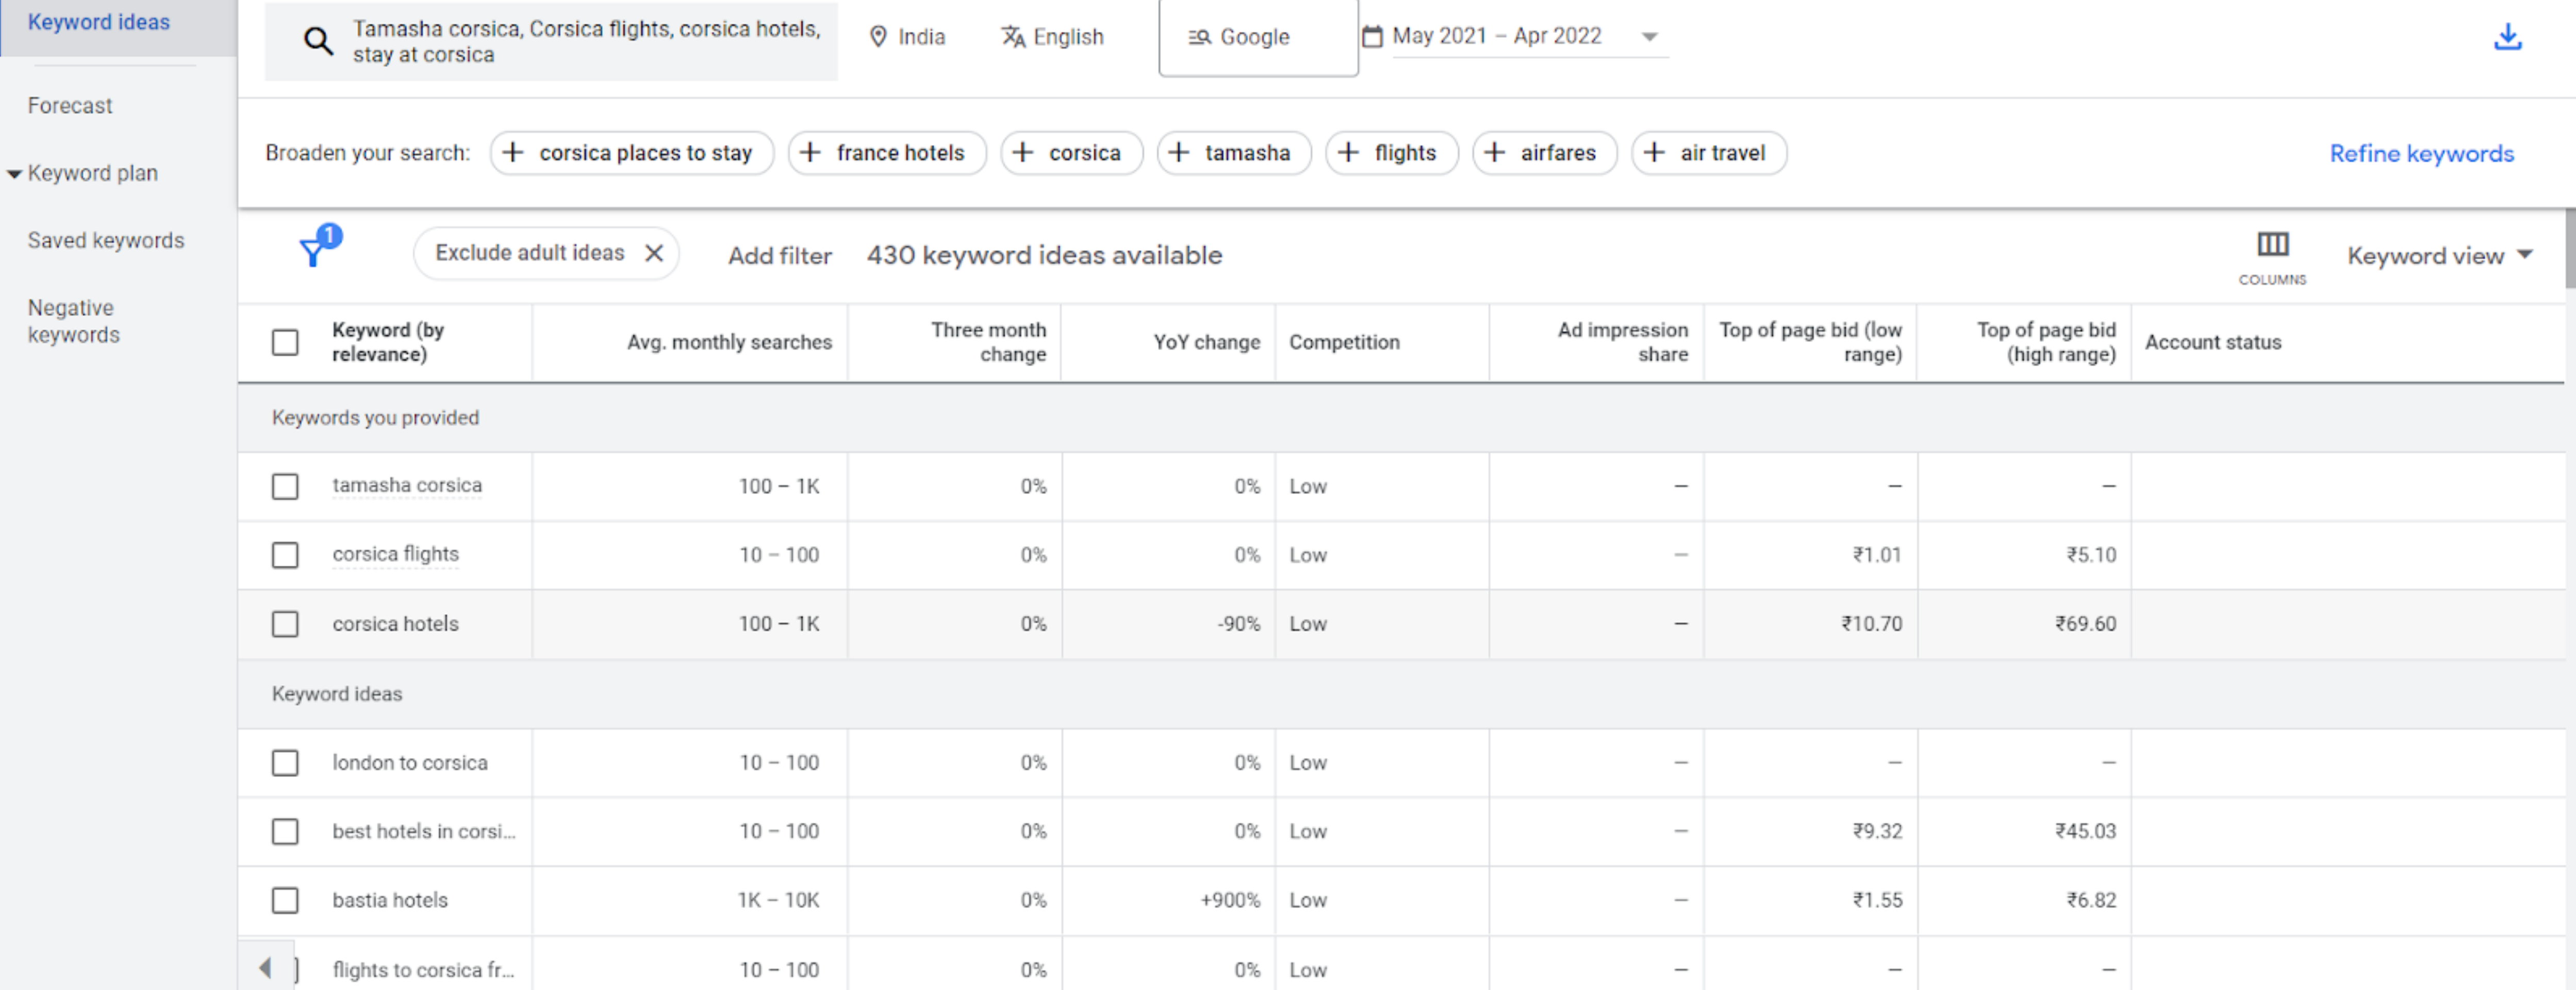Sort by Competition column header

1344,343
